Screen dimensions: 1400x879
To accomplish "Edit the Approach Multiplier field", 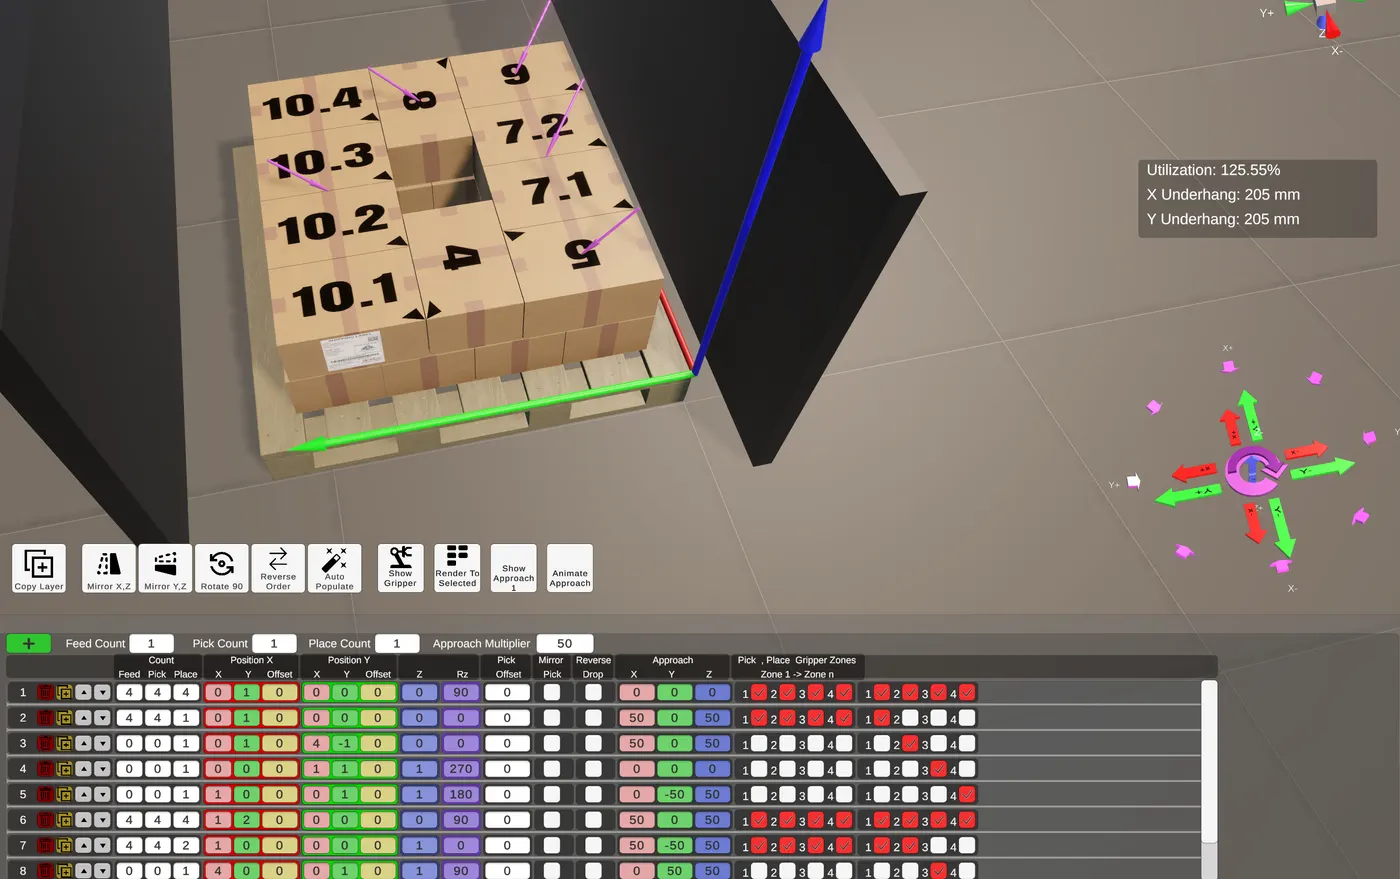I will pos(565,643).
